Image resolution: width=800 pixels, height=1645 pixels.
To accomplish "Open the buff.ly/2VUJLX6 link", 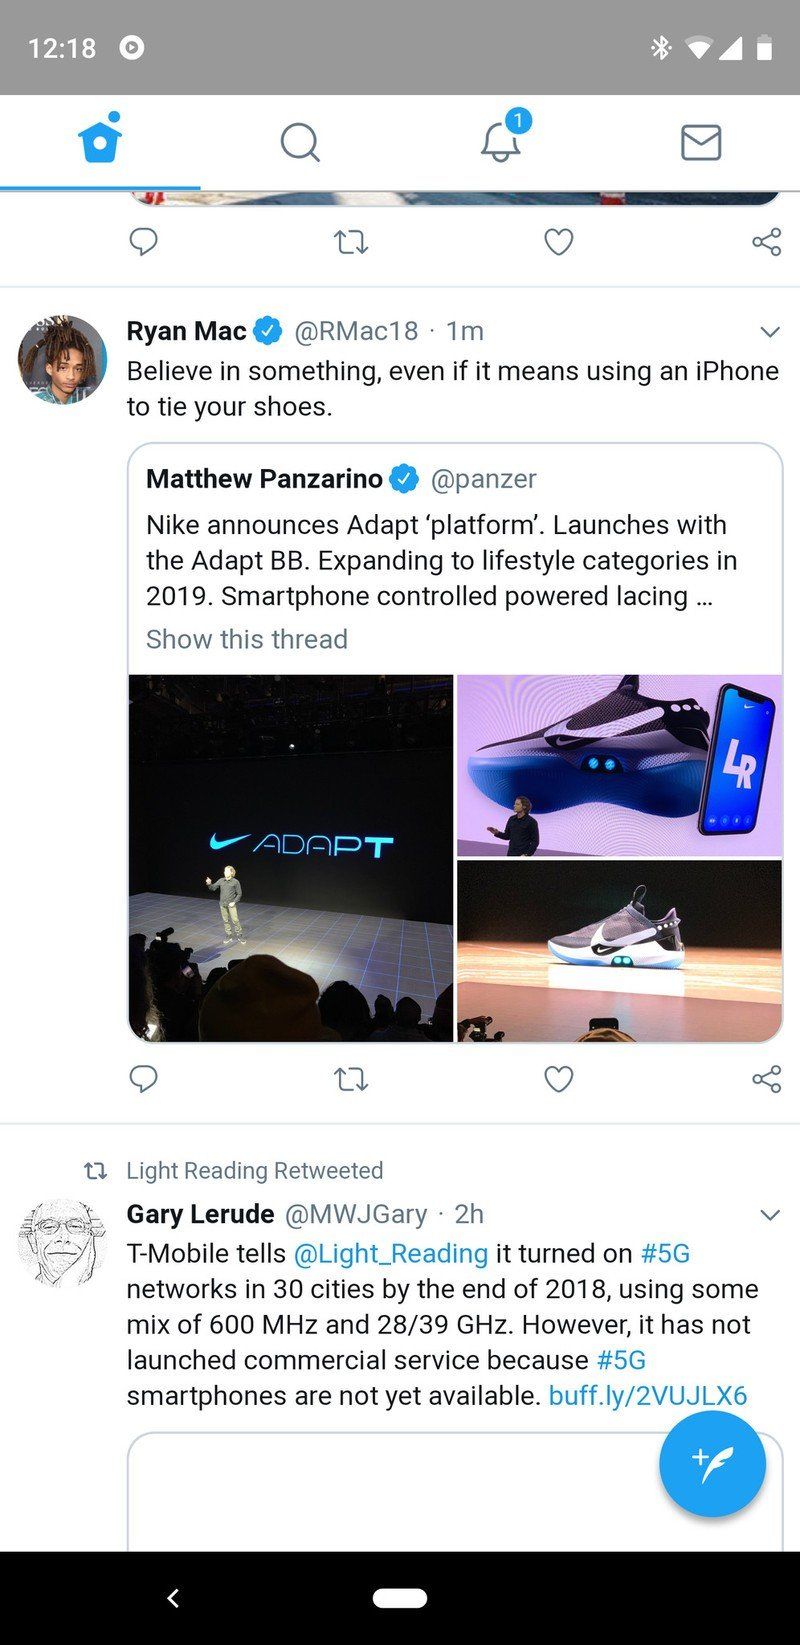I will coord(646,1395).
